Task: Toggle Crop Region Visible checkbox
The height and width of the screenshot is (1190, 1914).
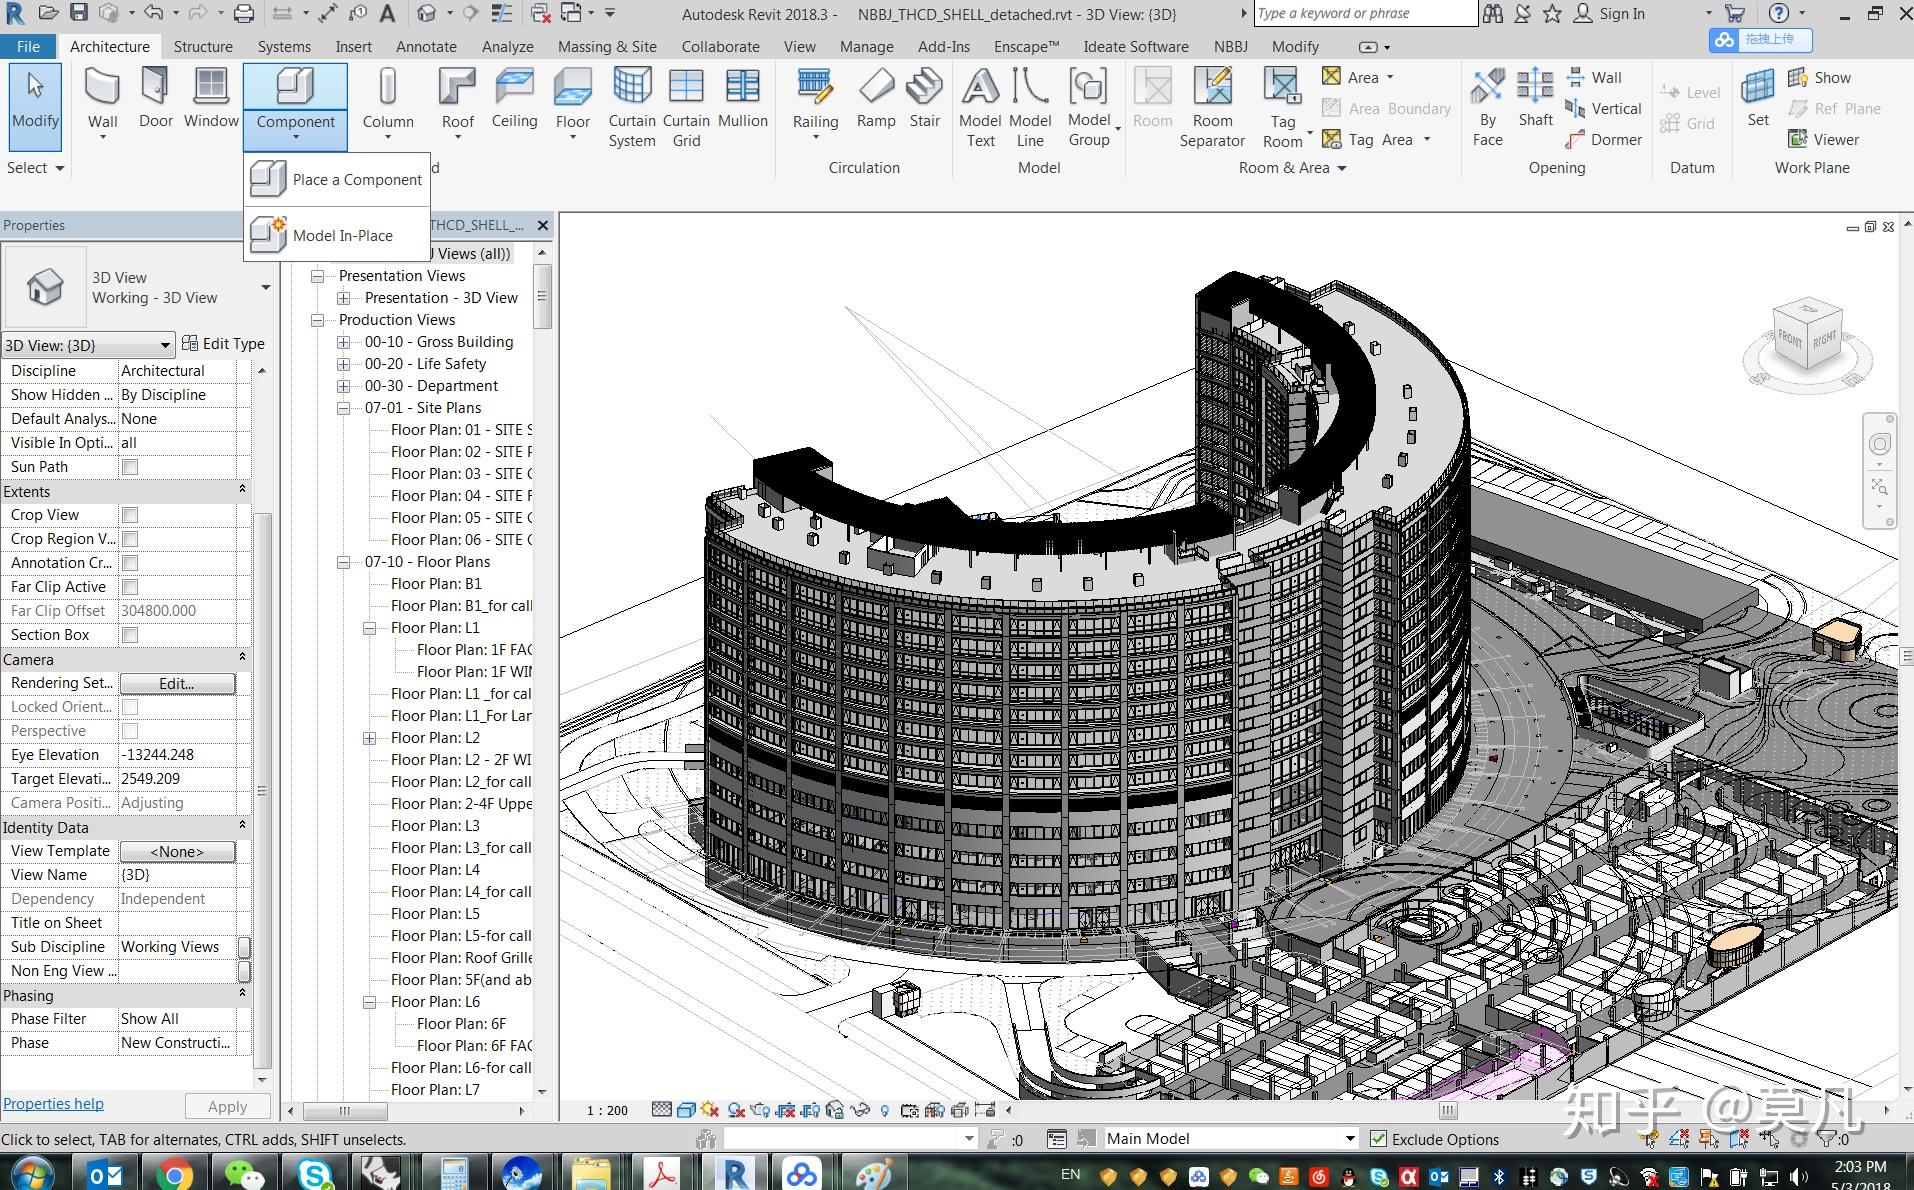Action: click(130, 539)
